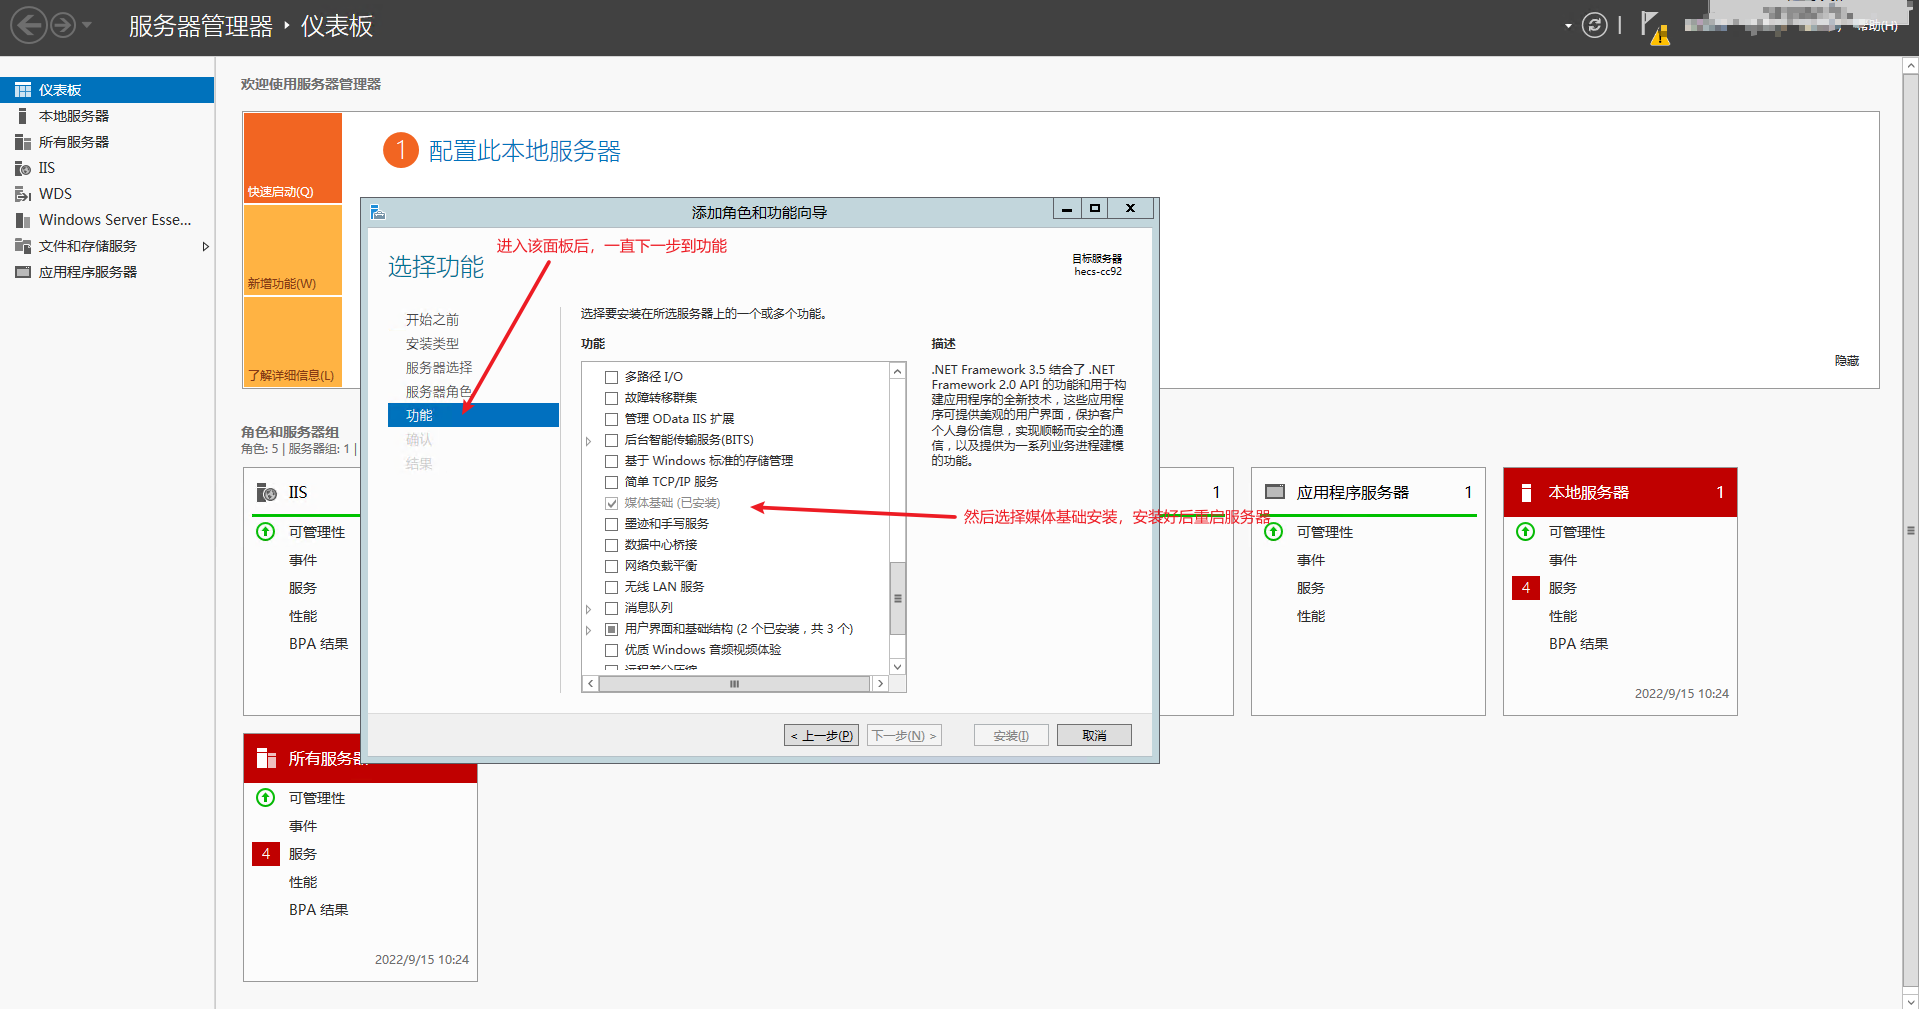The width and height of the screenshot is (1919, 1009).
Task: Click red 4 服务 badge in 所有服务器 tile
Action: tap(266, 854)
